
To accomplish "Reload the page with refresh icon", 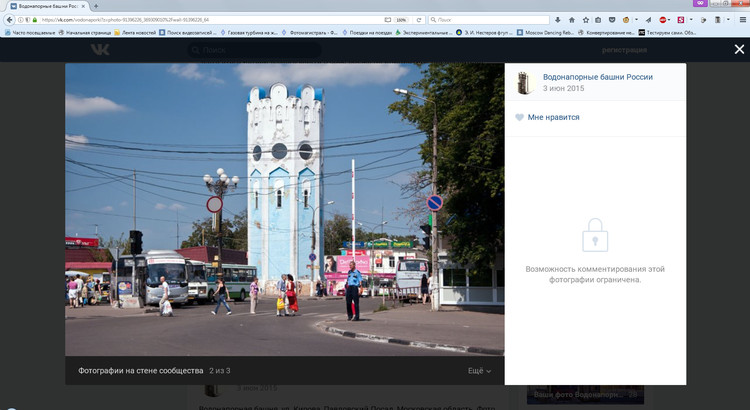I will 419,20.
